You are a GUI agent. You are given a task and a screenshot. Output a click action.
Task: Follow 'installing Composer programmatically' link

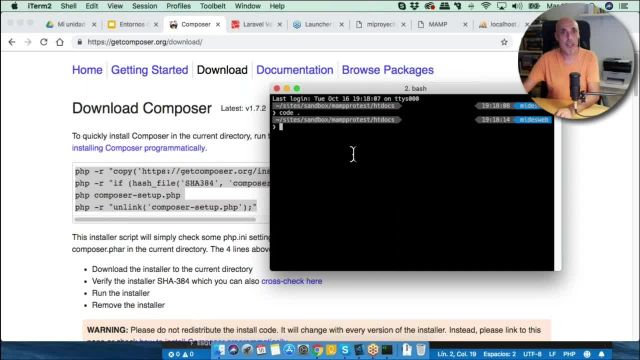[x=139, y=148]
